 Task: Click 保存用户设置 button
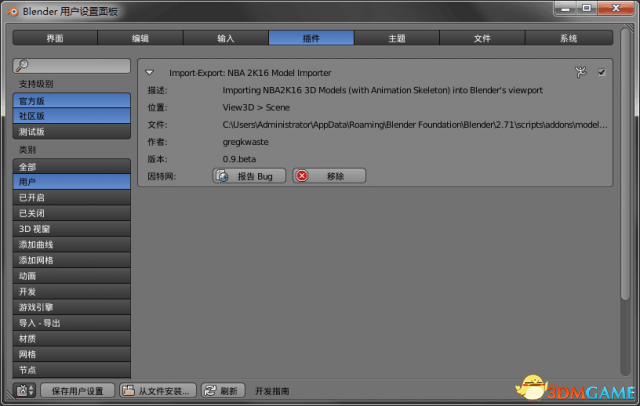pyautogui.click(x=78, y=390)
